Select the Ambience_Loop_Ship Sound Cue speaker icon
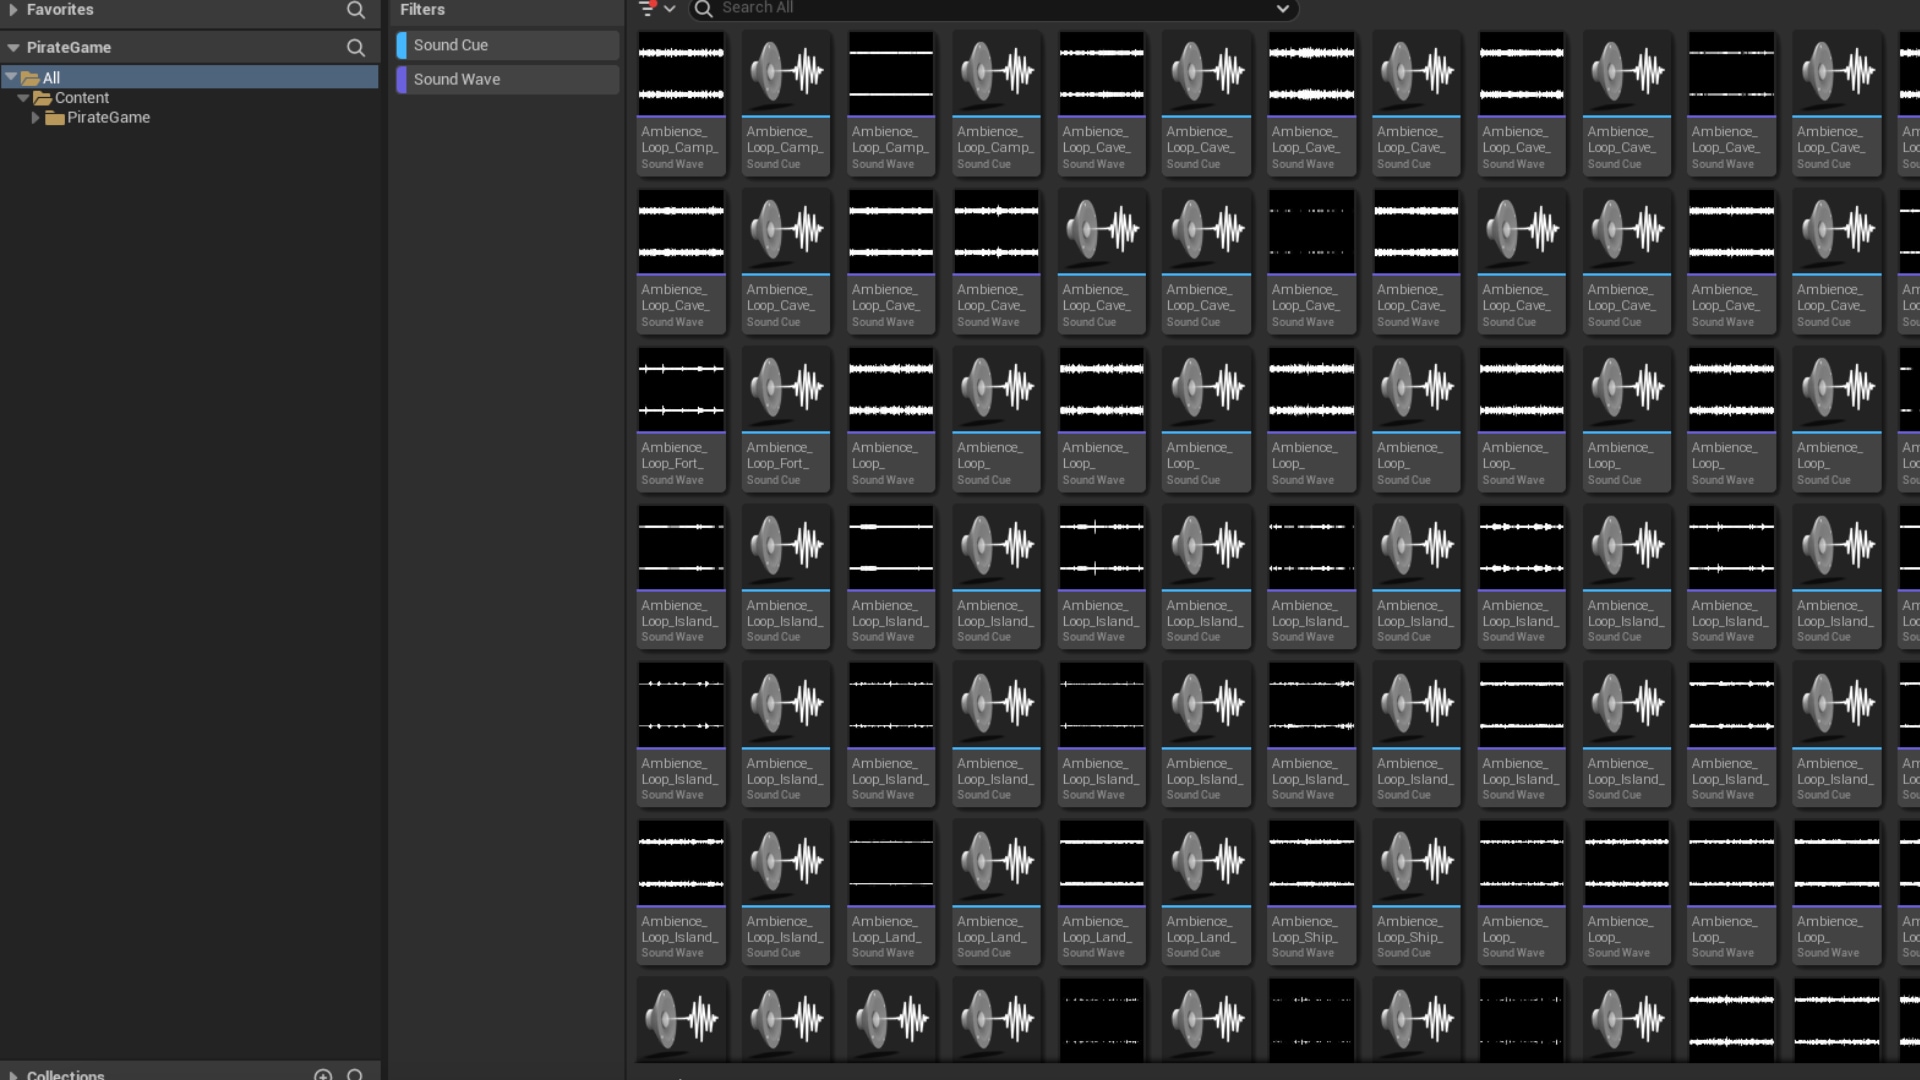This screenshot has width=1920, height=1080. (1416, 862)
